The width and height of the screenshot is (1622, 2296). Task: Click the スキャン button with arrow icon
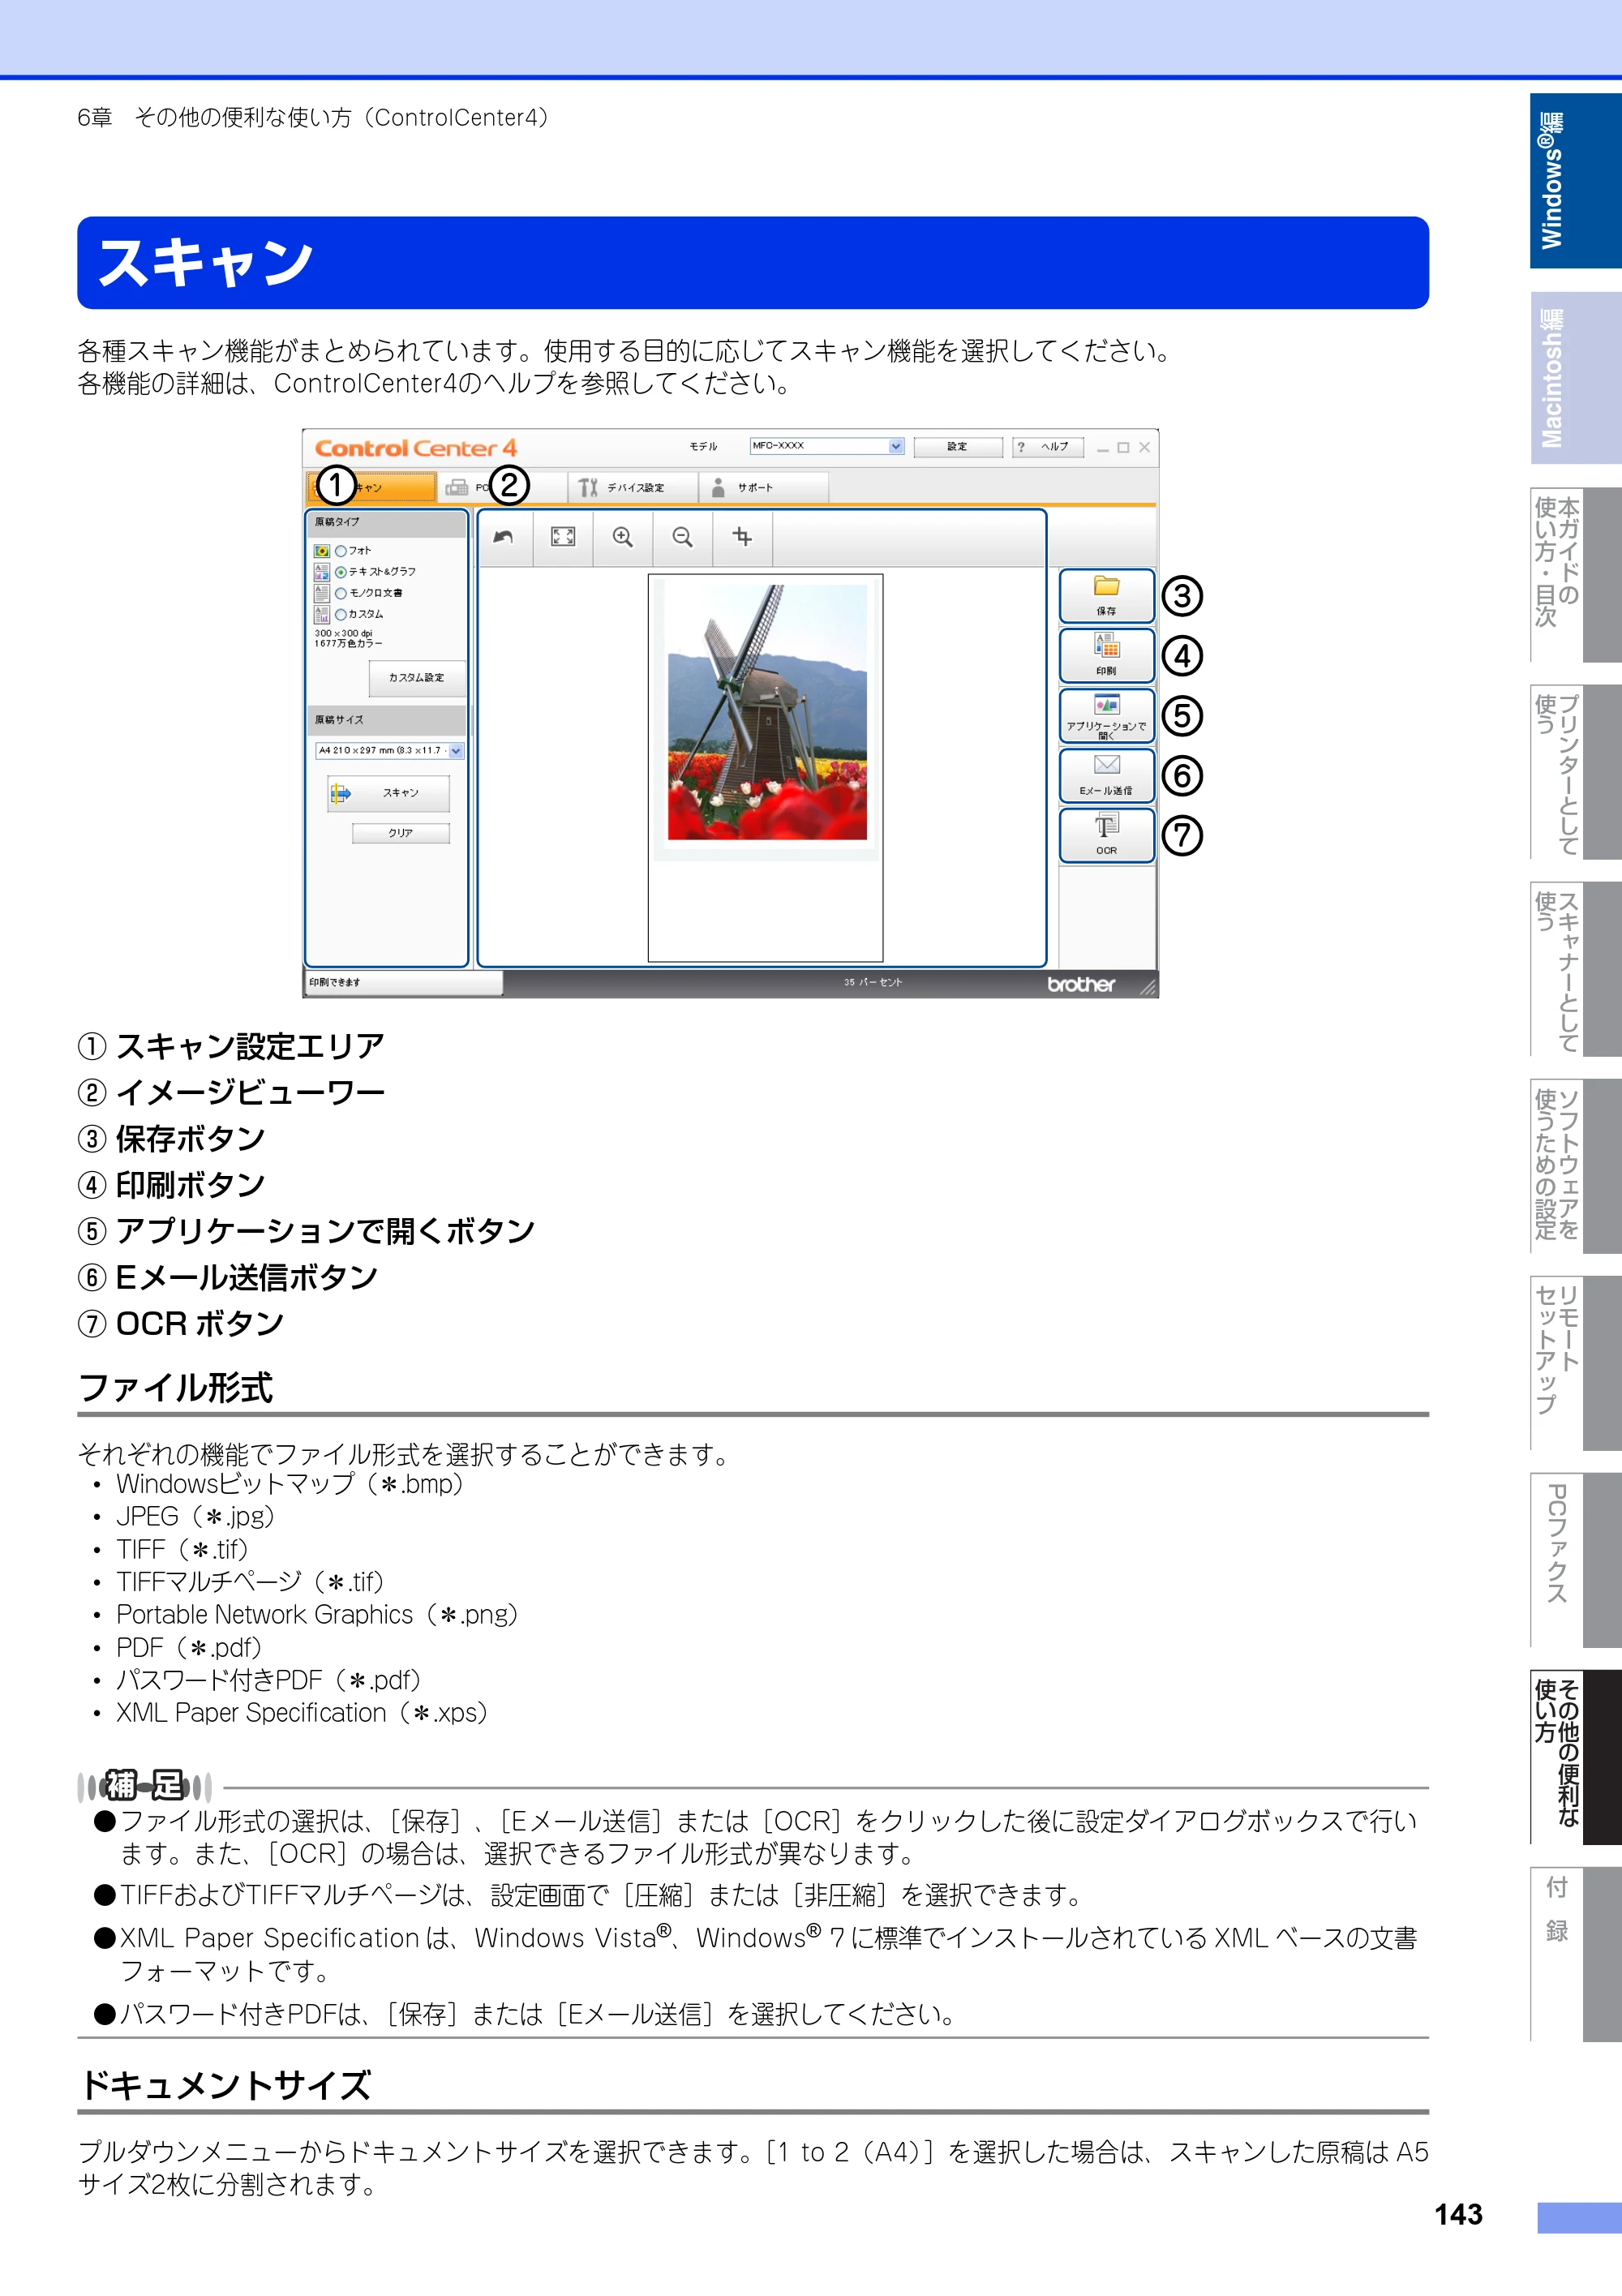388,793
